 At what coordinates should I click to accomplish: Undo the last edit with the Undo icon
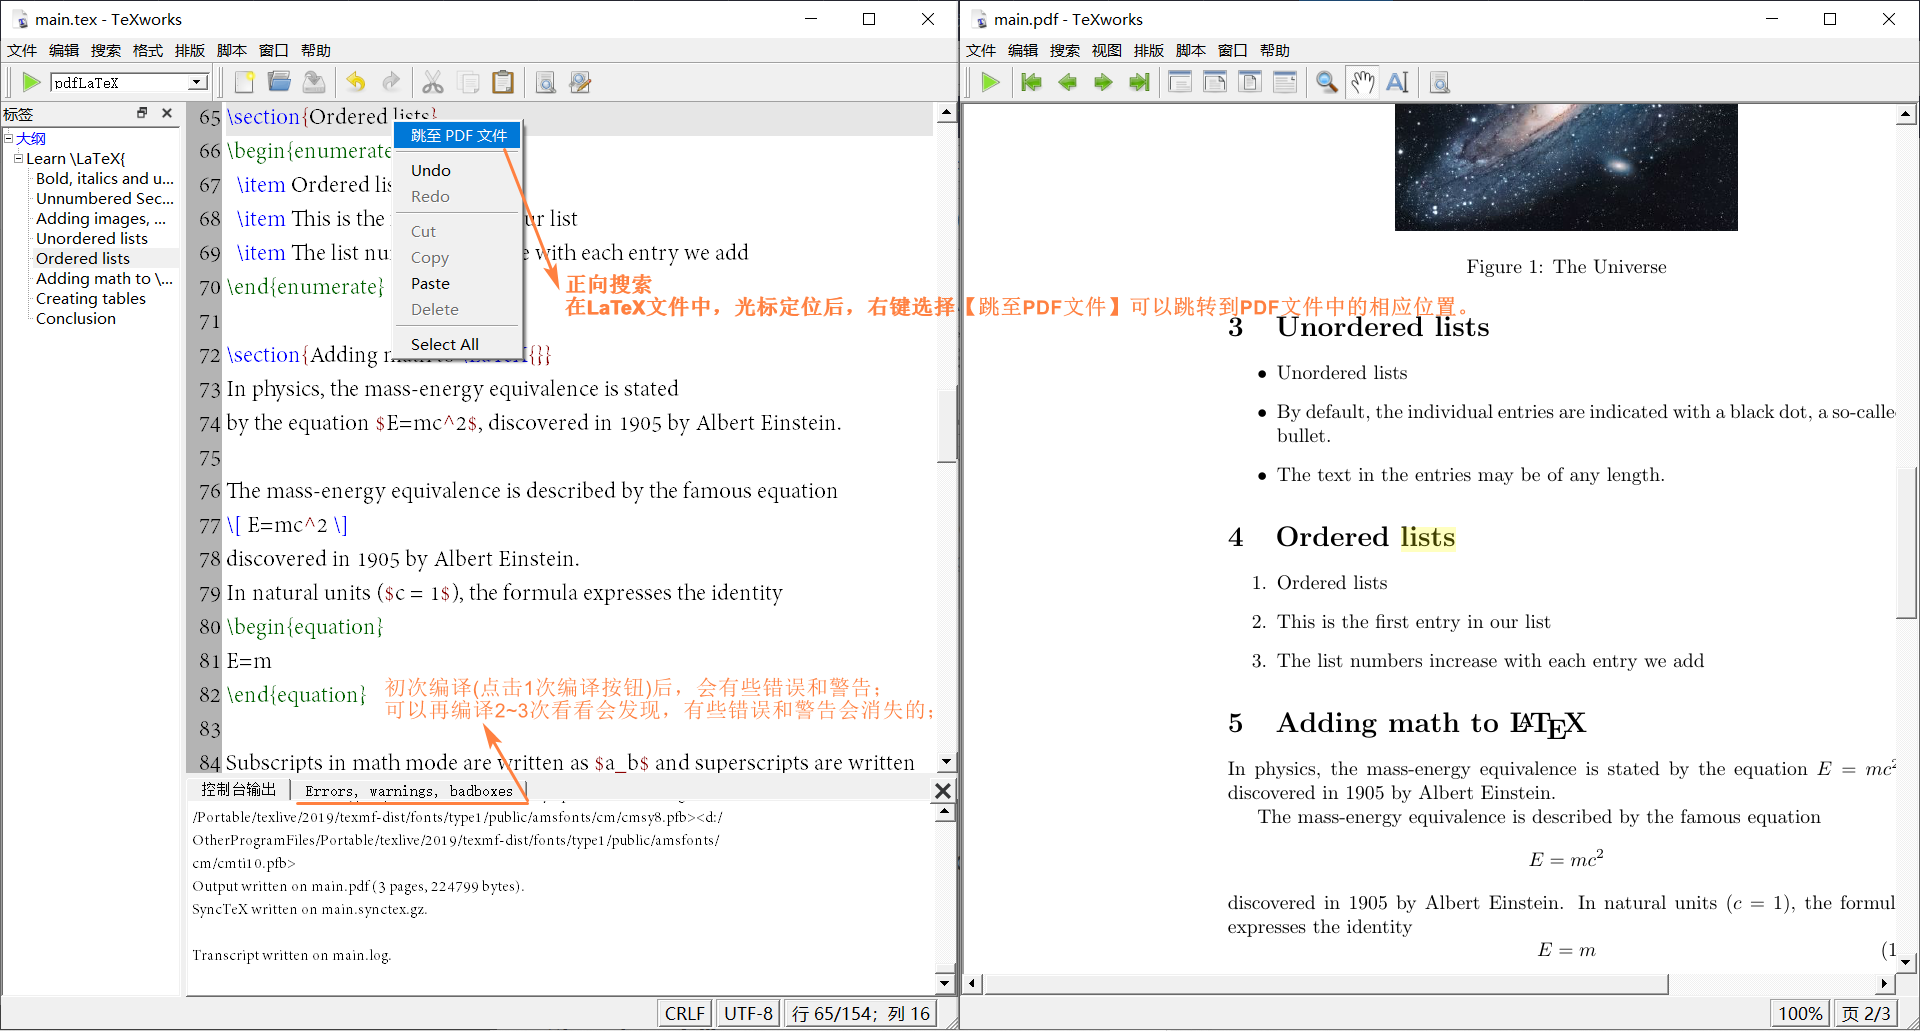356,82
